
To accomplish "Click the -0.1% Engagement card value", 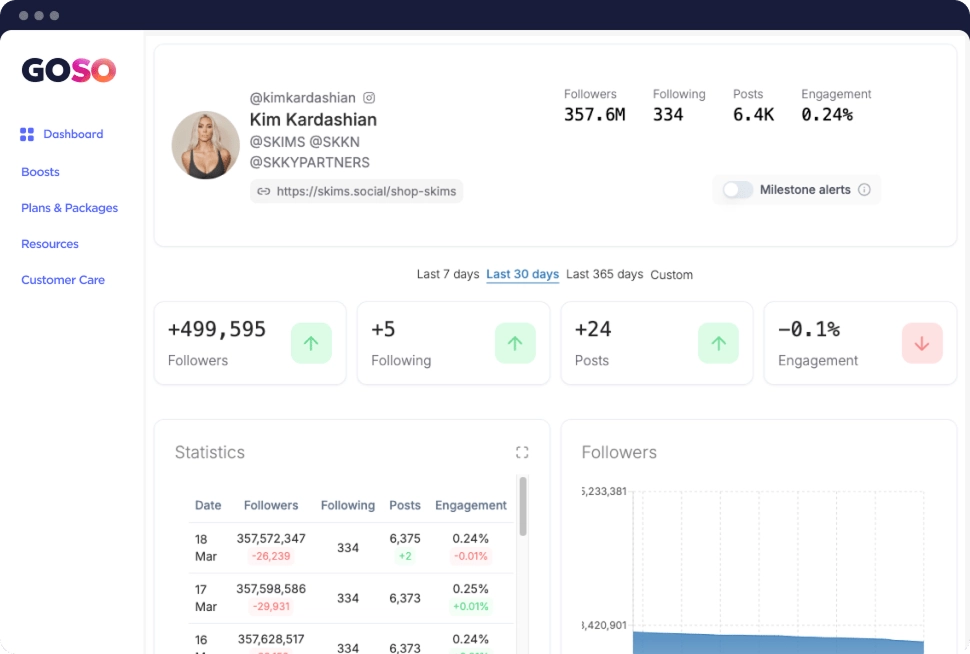I will tap(809, 329).
